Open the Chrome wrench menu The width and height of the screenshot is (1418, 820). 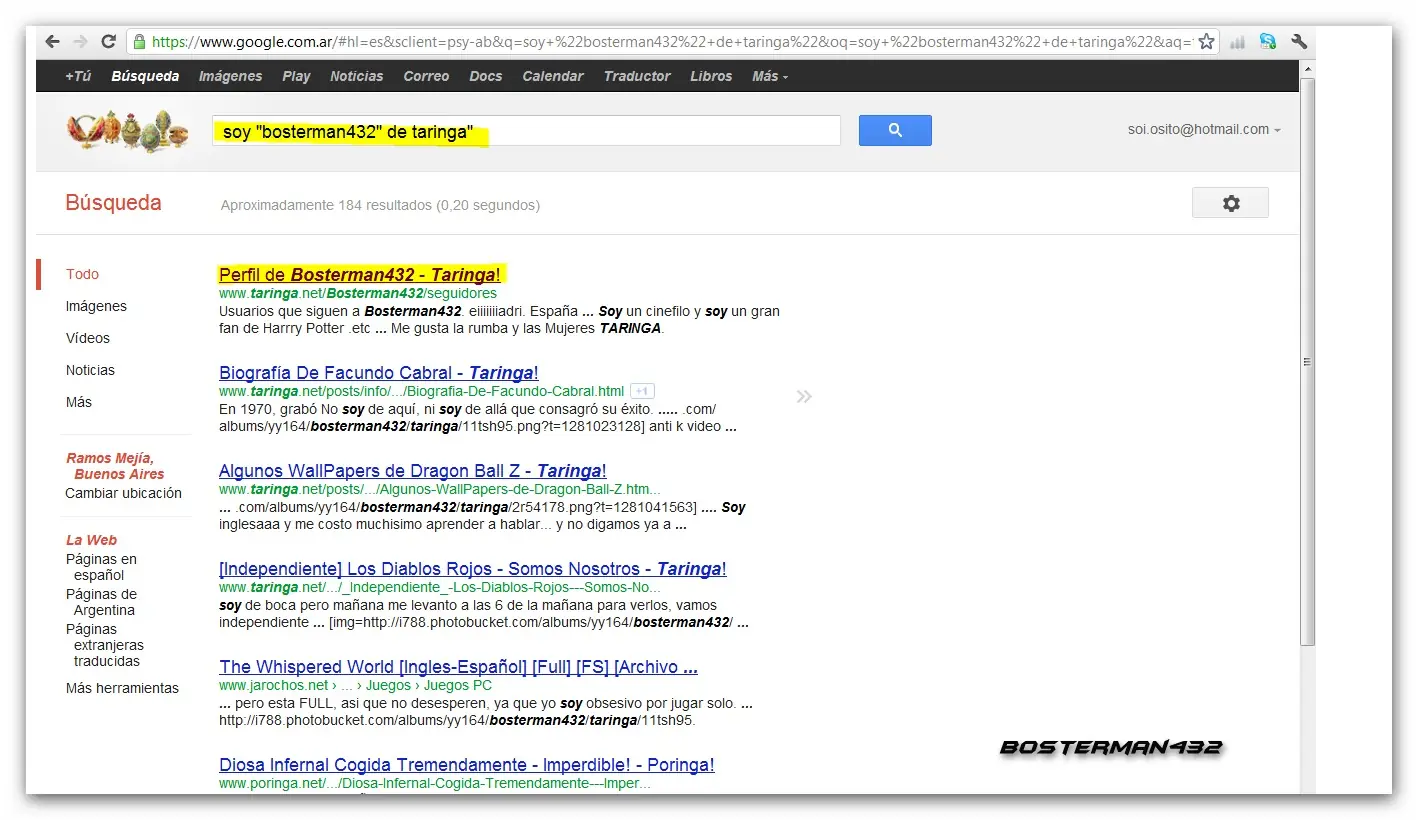tap(1299, 42)
